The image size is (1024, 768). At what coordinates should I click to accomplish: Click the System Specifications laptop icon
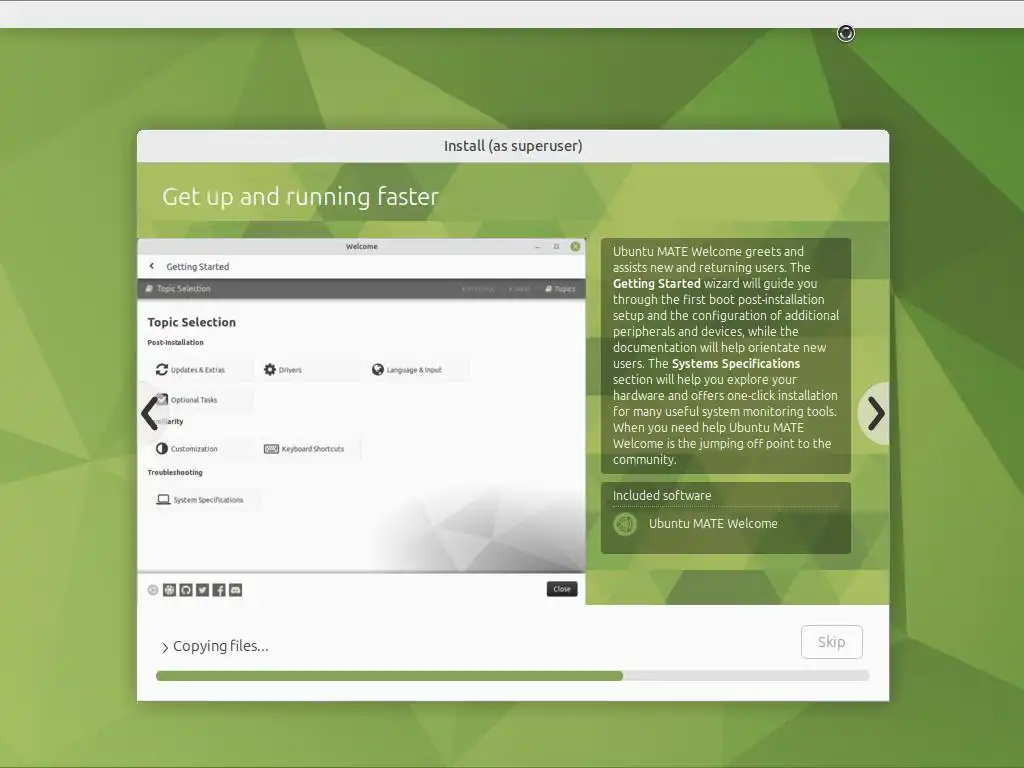click(x=163, y=500)
